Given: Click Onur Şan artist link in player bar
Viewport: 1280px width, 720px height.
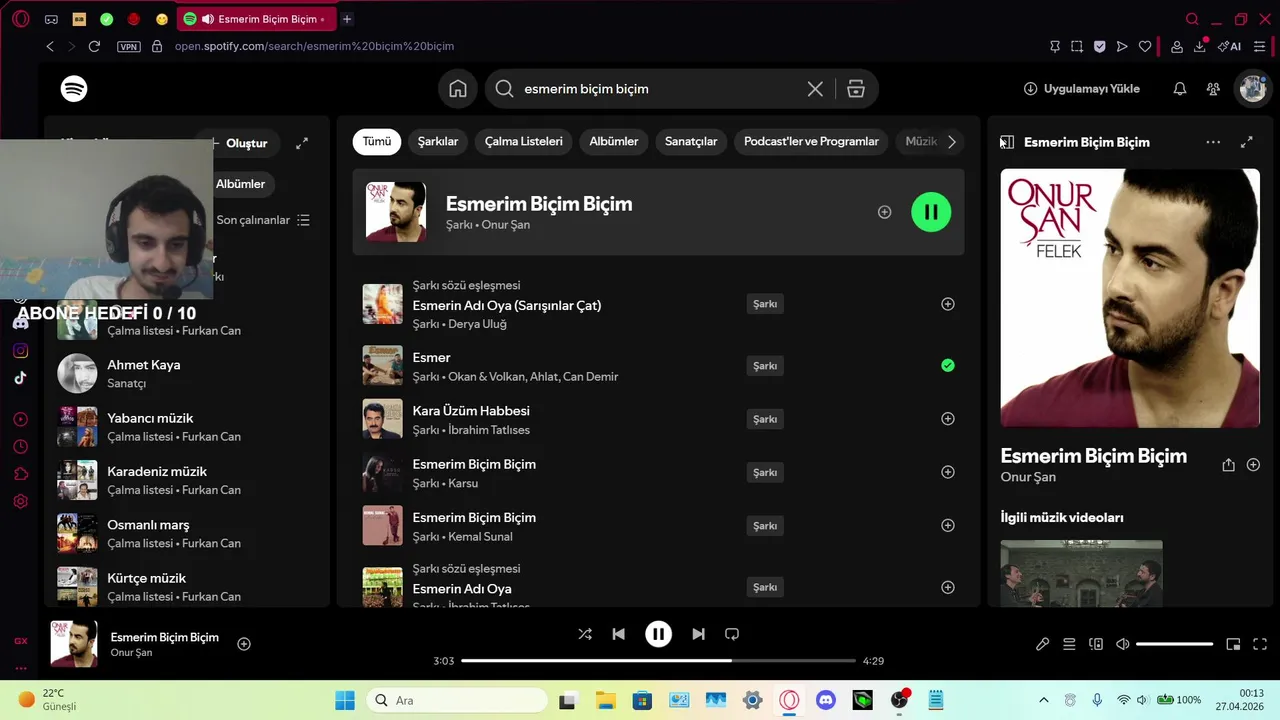Looking at the screenshot, I should pos(131,653).
